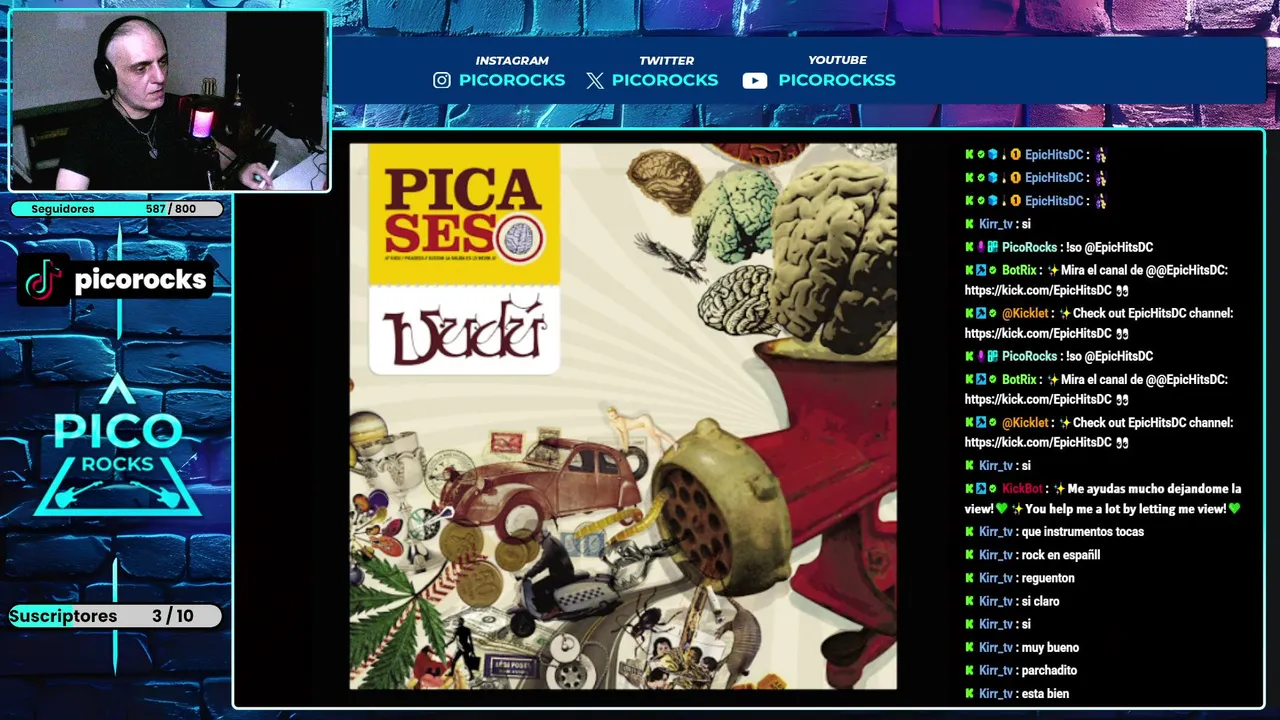This screenshot has width=1280, height=720.
Task: Click the TikTok logo icon
Action: (43, 279)
